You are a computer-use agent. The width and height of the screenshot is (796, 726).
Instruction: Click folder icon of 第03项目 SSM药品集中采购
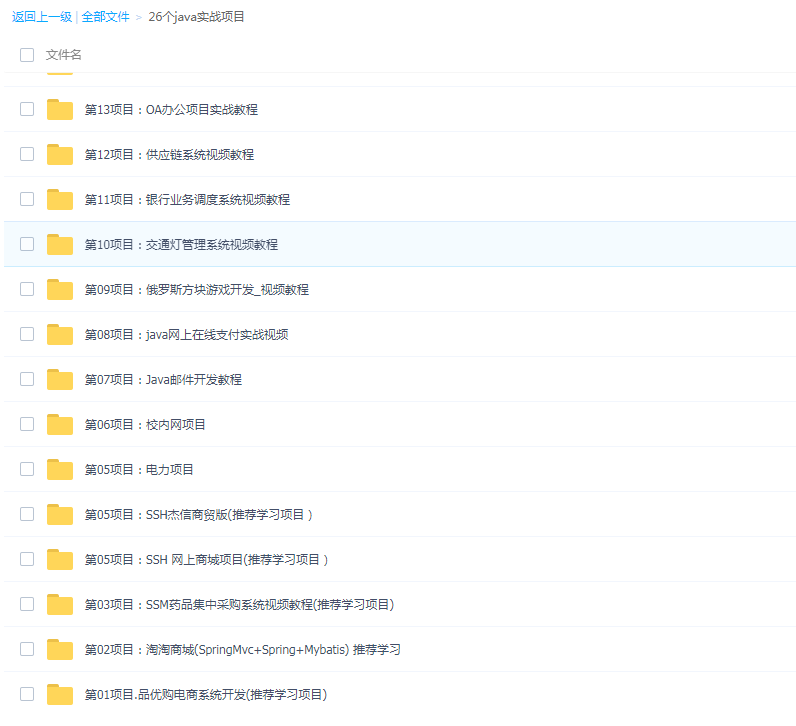point(60,604)
